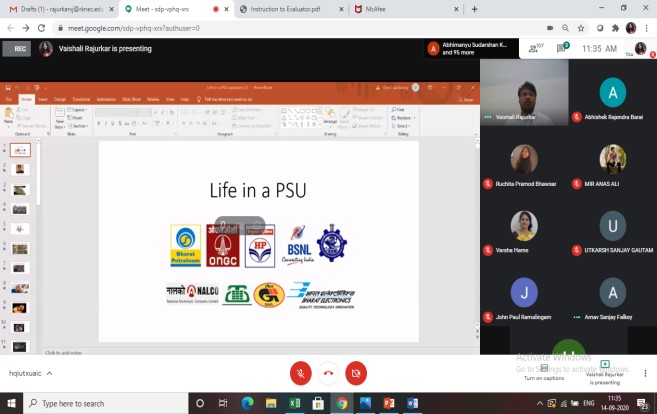
Task: Open Photos app from the taskbar
Action: pyautogui.click(x=365, y=403)
